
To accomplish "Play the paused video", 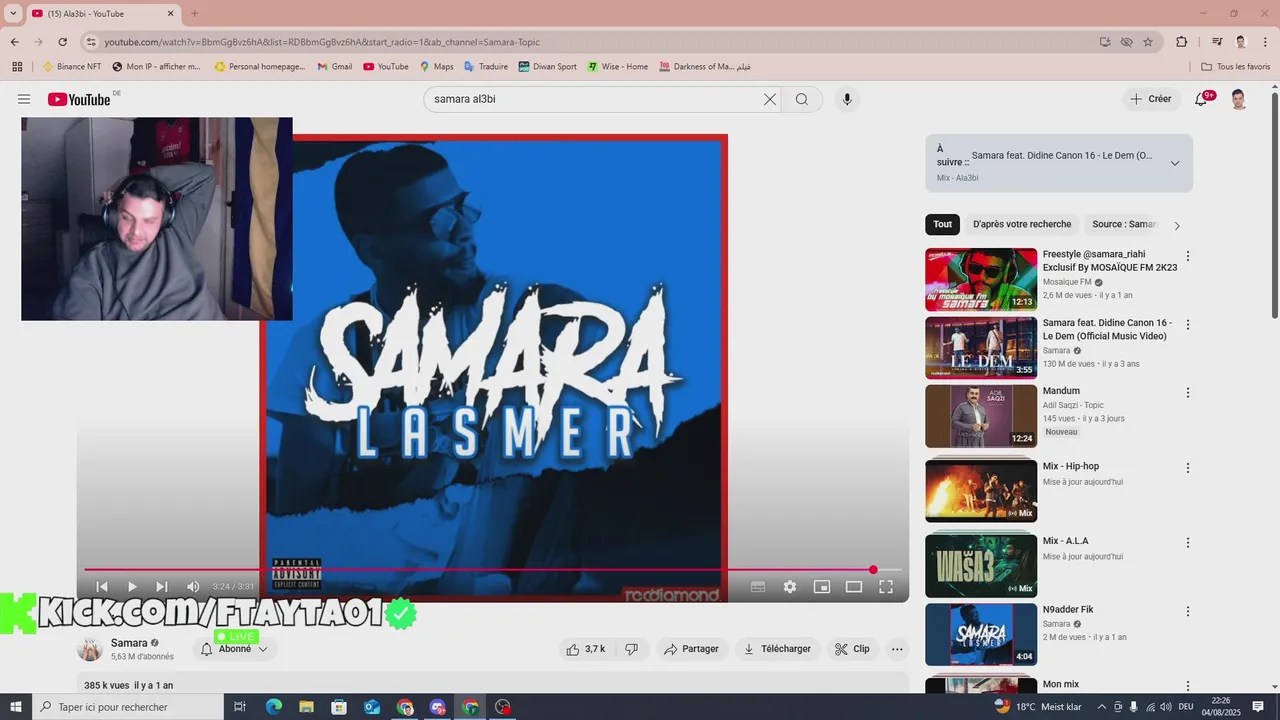I will 132,587.
